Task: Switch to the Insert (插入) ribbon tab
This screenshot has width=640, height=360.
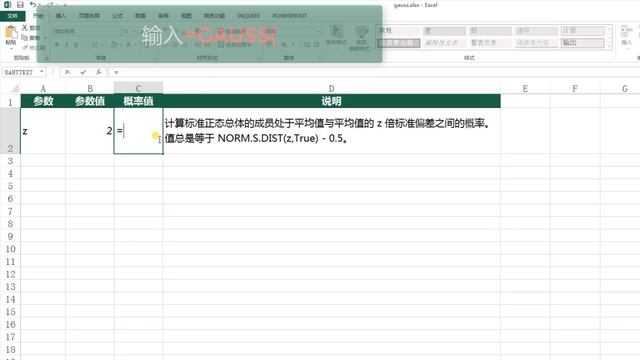Action: (x=61, y=16)
